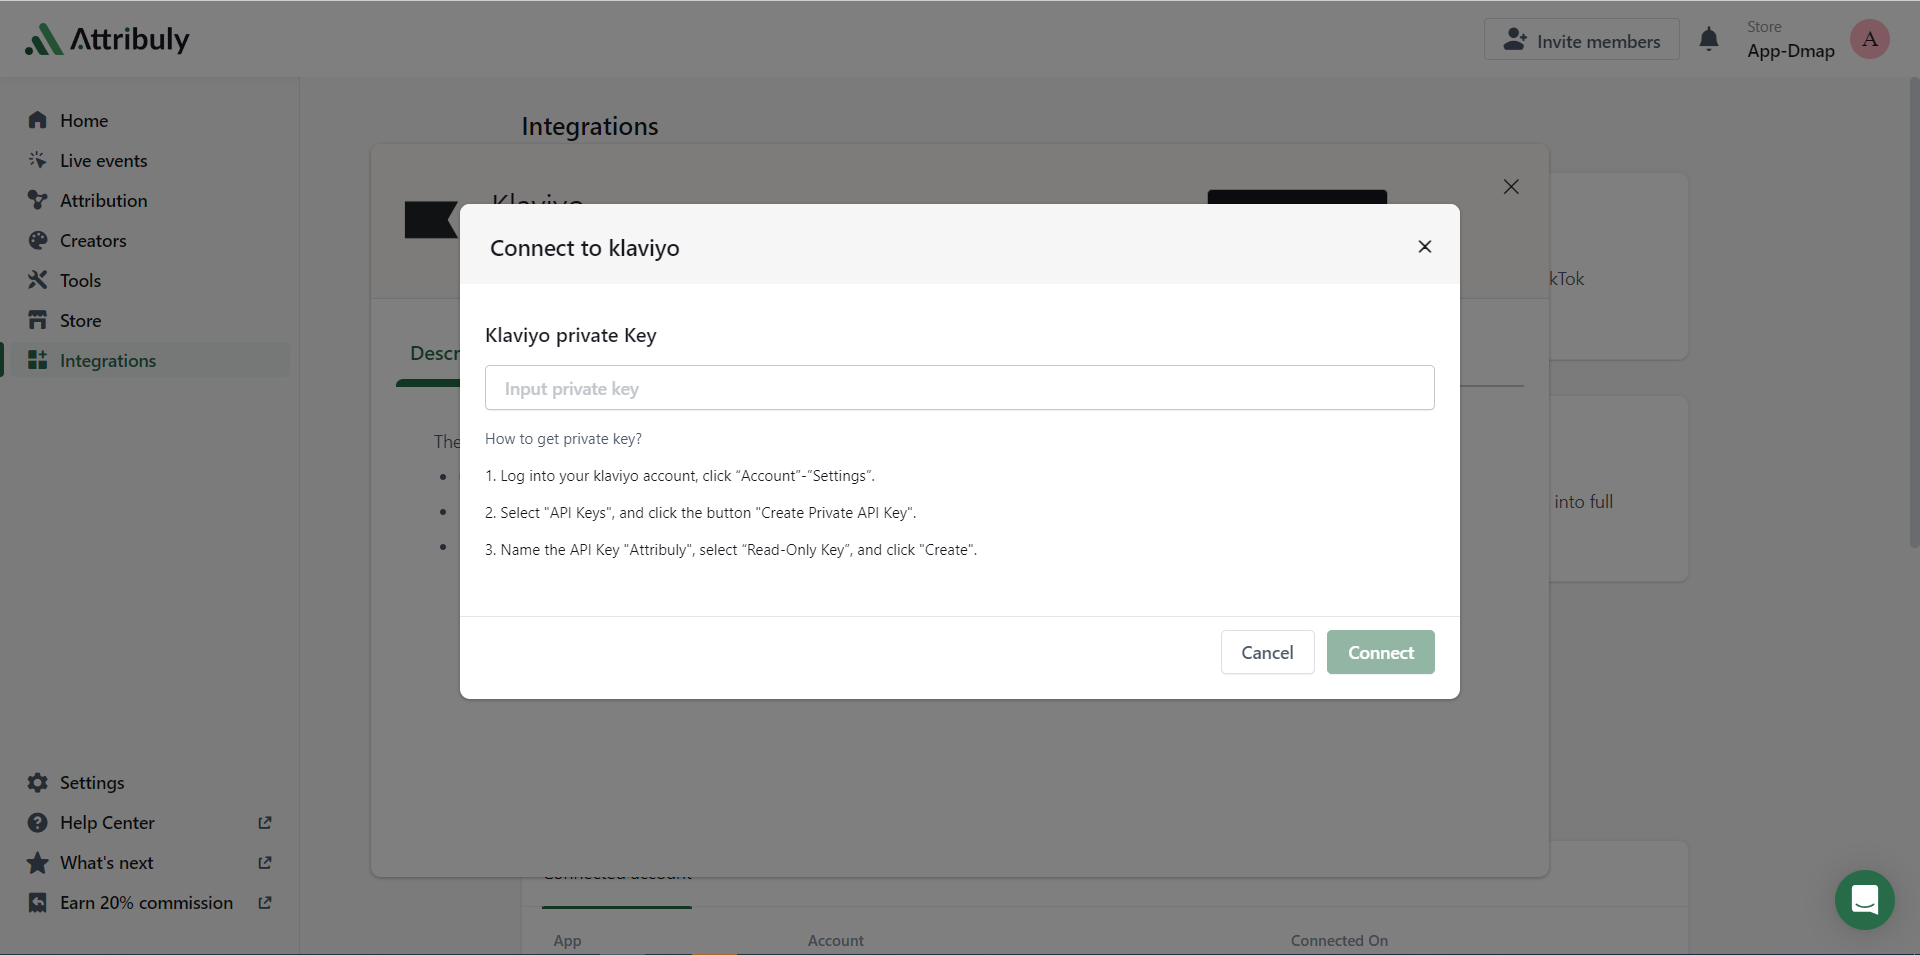Click the "Connect to klaviyo" dialog title
Screen dimensions: 1920x955
pyautogui.click(x=585, y=248)
